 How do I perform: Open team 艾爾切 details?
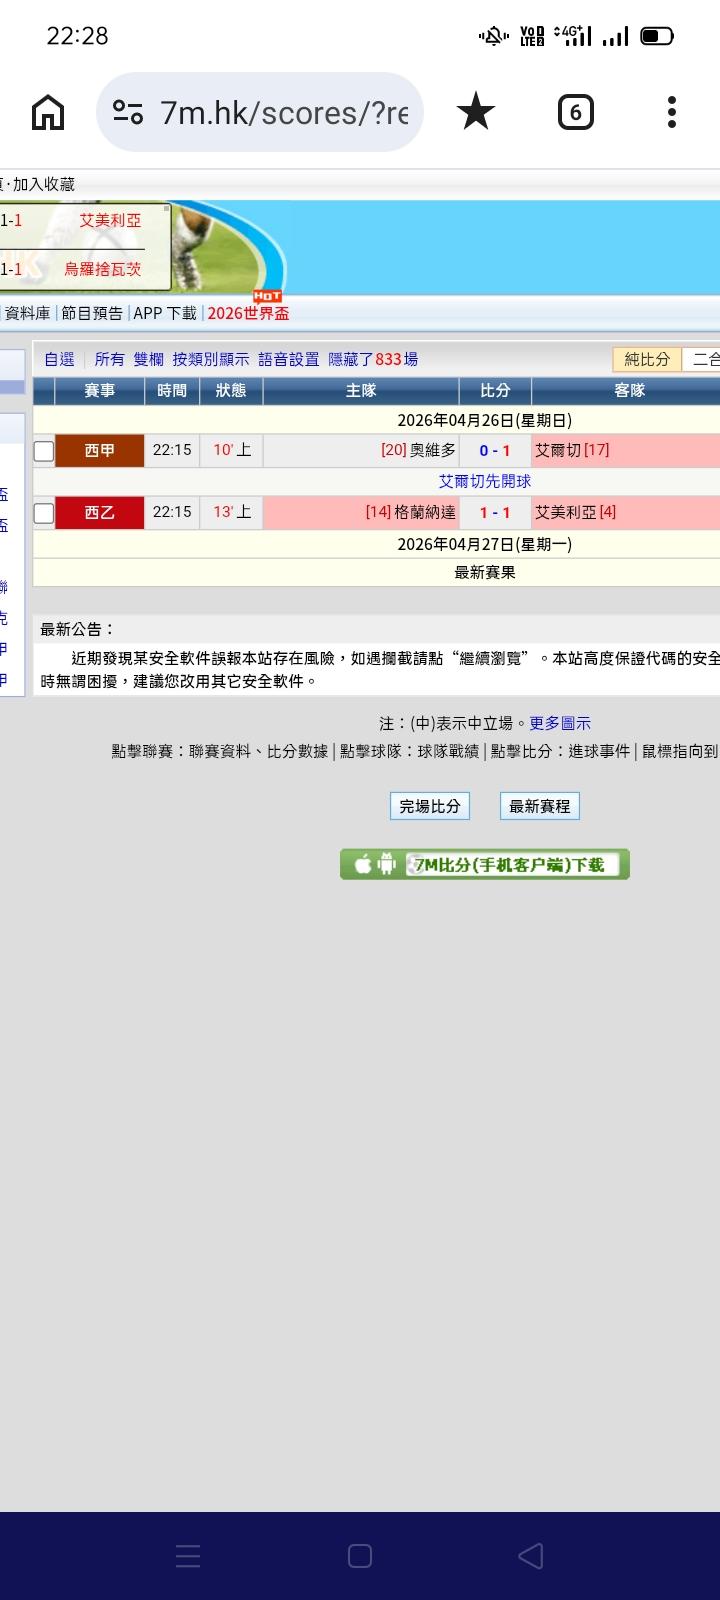click(558, 450)
